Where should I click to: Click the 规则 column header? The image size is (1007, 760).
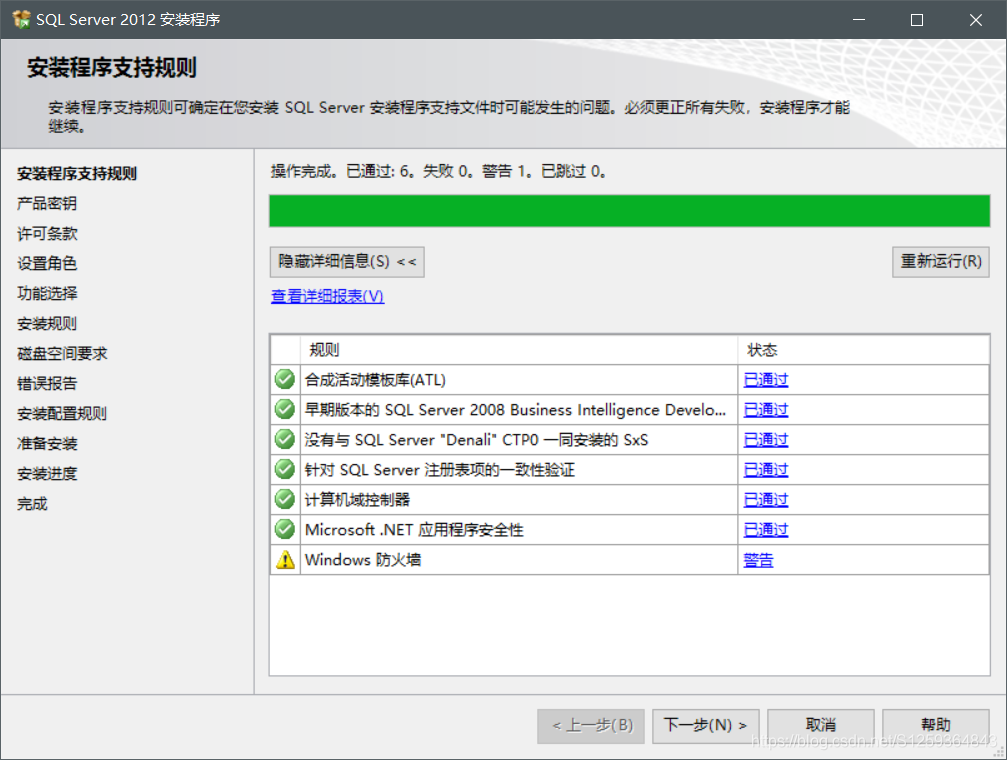pyautogui.click(x=519, y=350)
